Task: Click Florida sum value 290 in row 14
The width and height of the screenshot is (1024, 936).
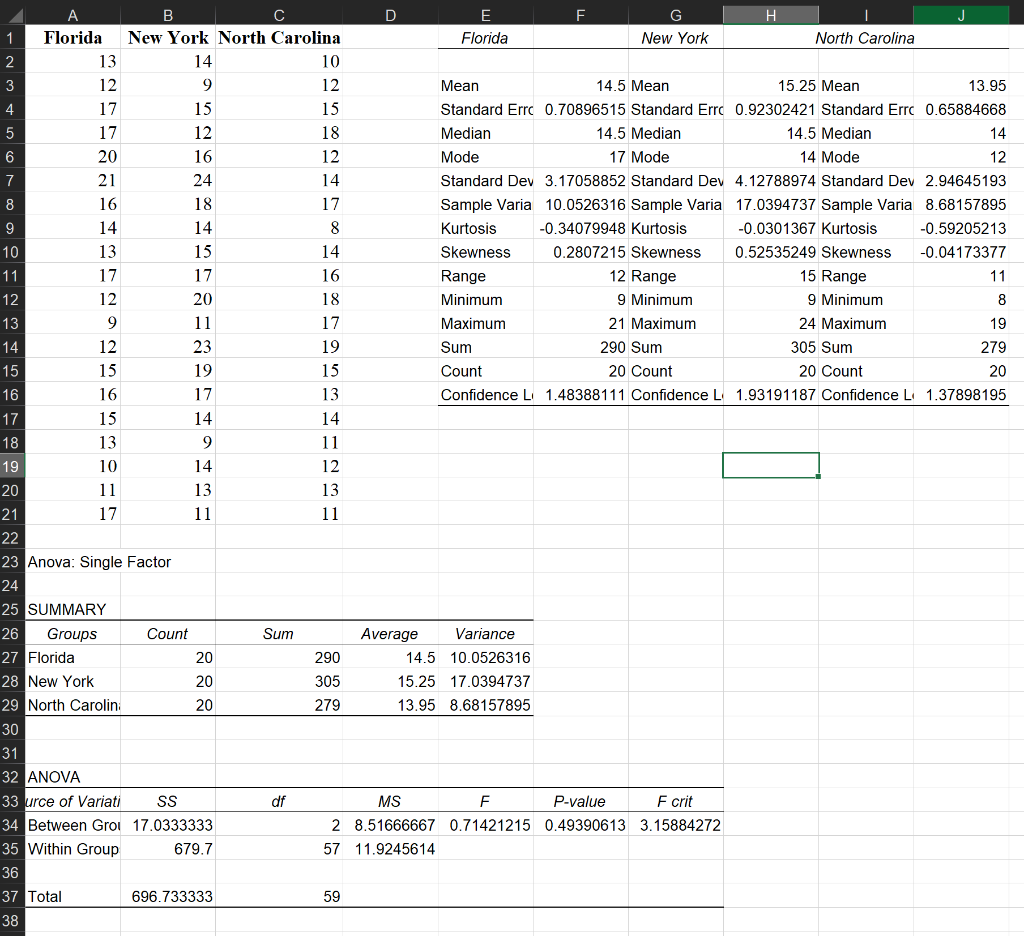Action: click(613, 347)
